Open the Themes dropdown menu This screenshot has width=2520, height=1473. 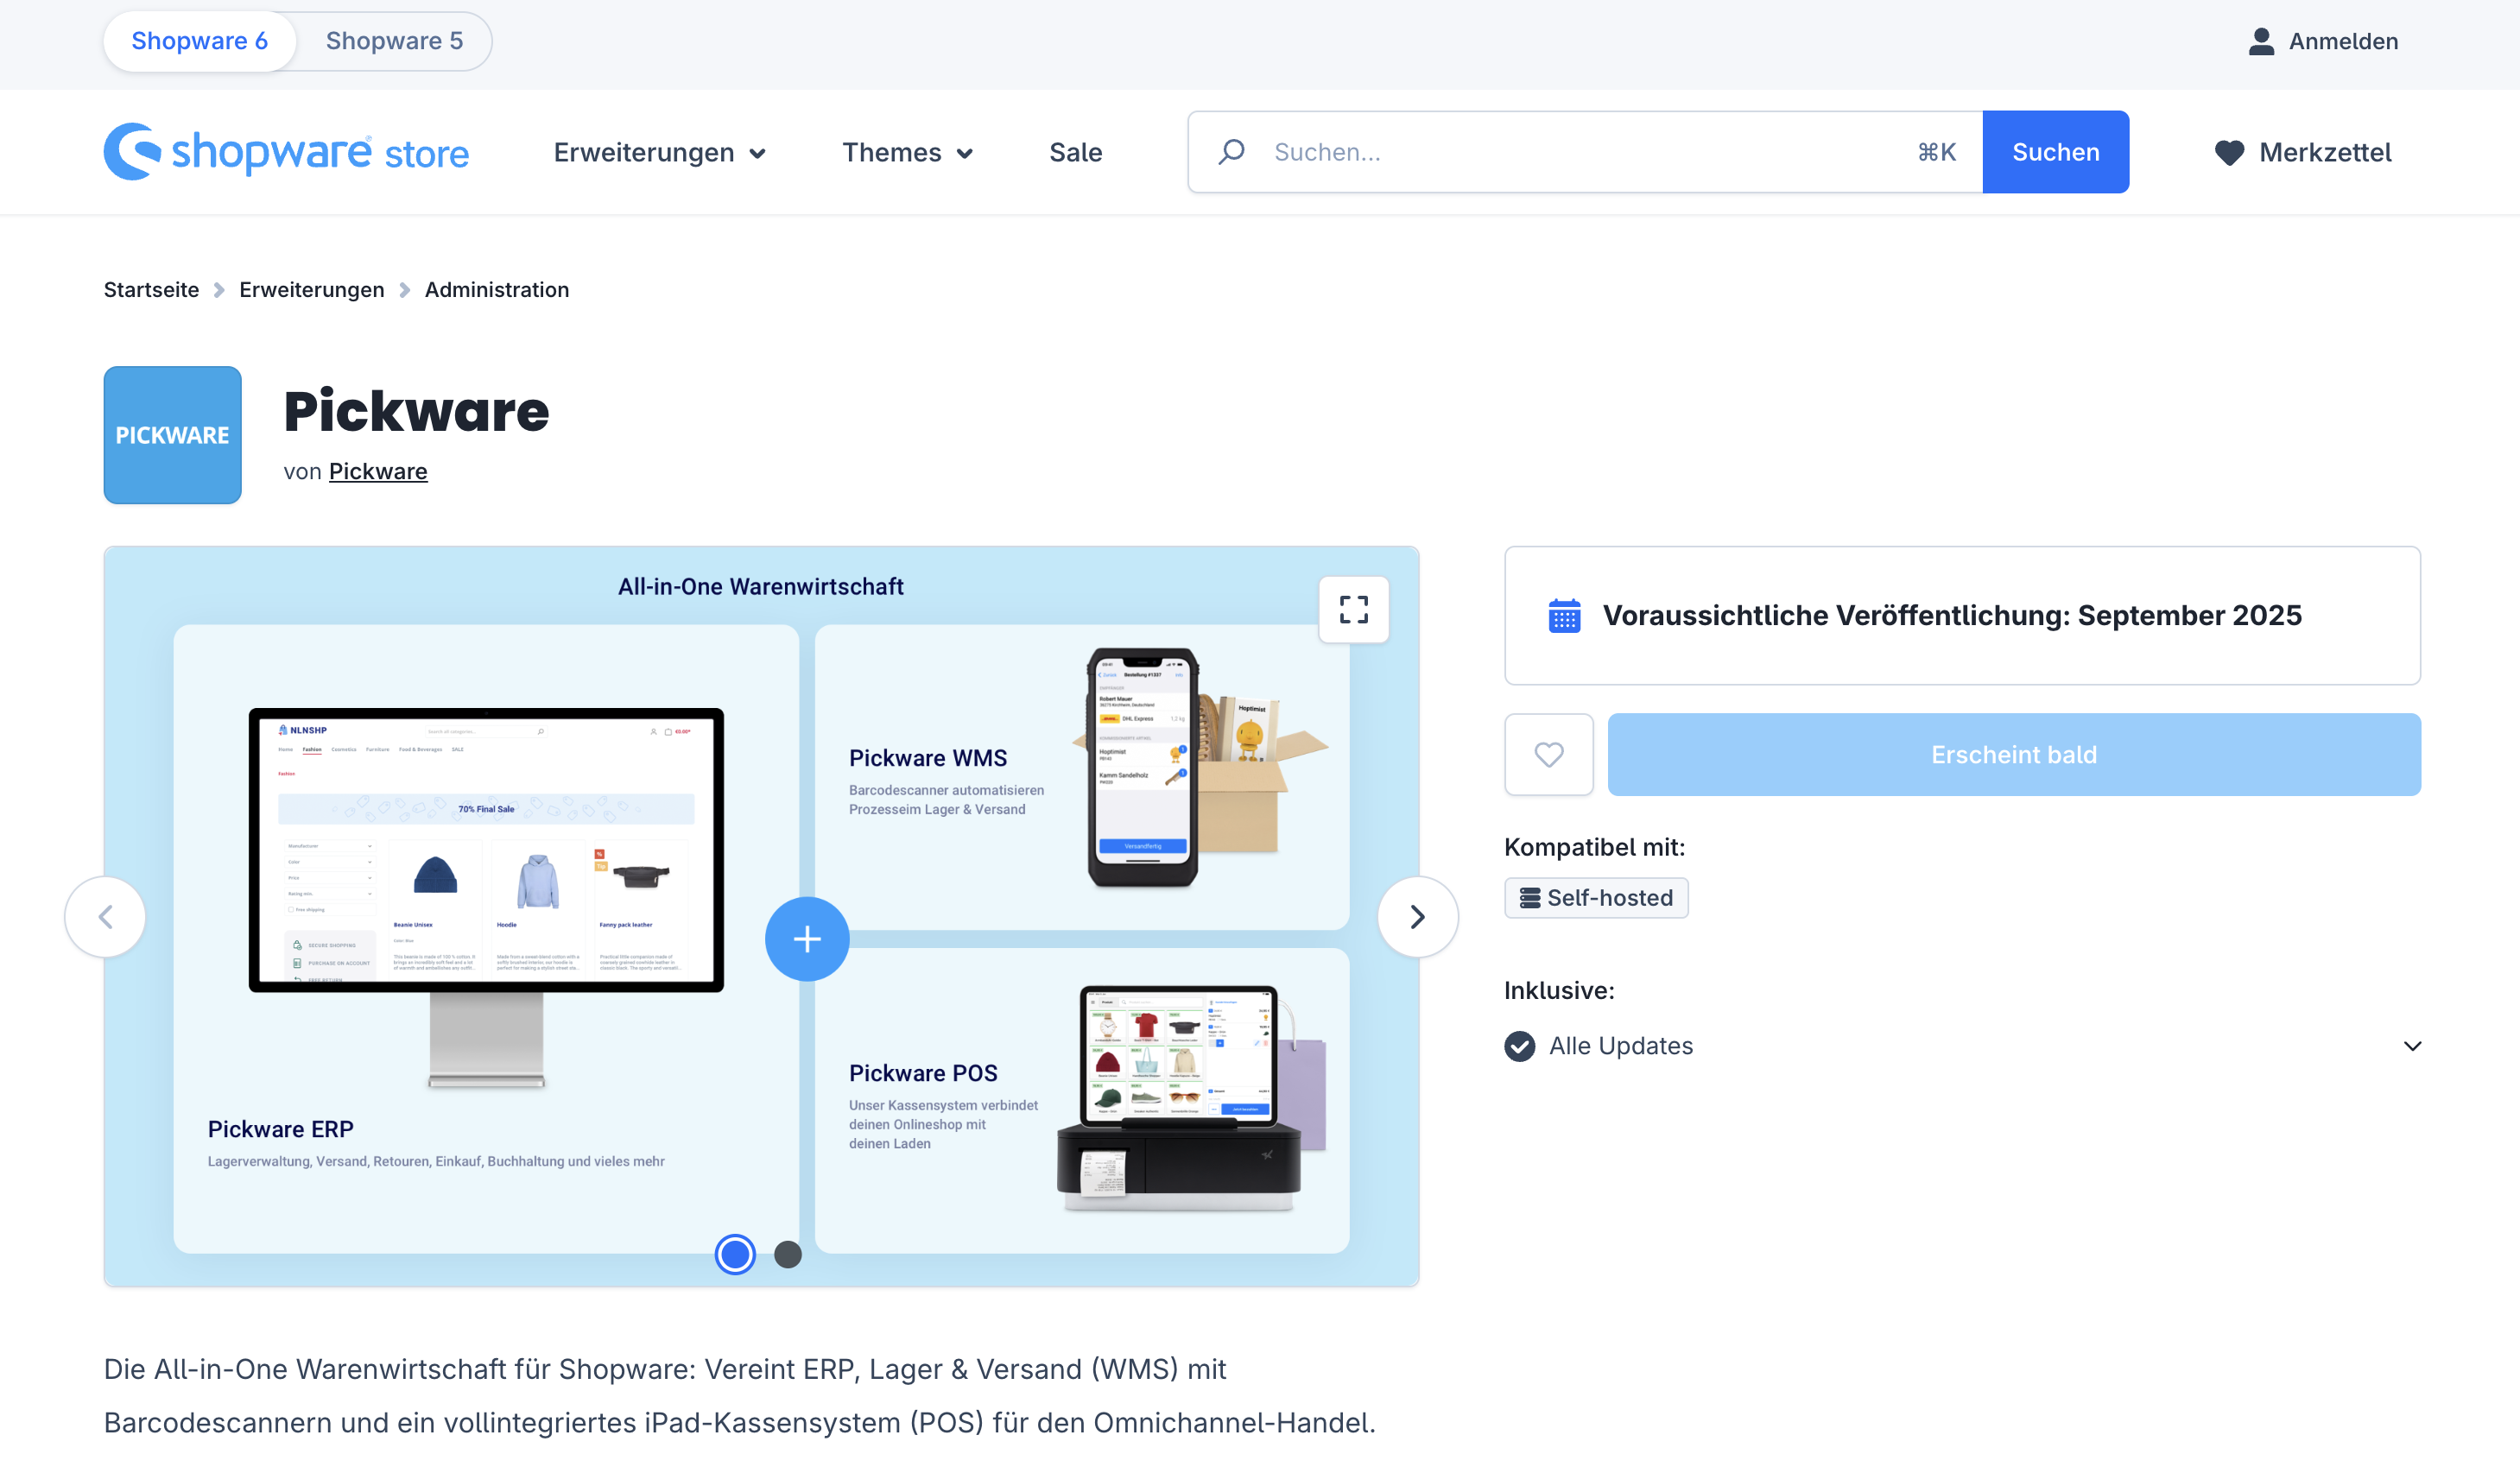907,152
